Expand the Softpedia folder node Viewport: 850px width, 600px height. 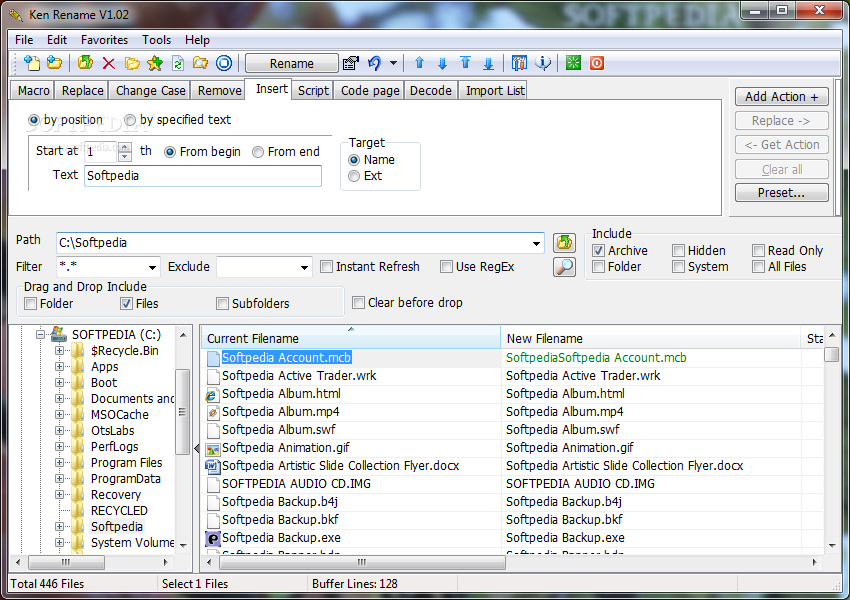(x=60, y=527)
